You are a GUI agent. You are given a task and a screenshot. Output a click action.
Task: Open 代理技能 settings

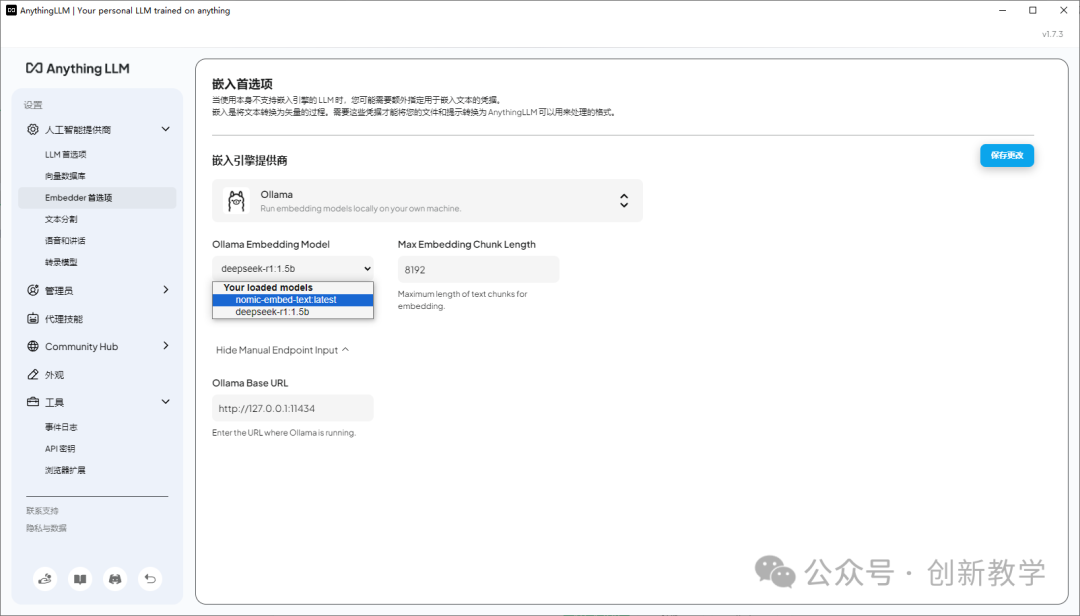(x=64, y=318)
